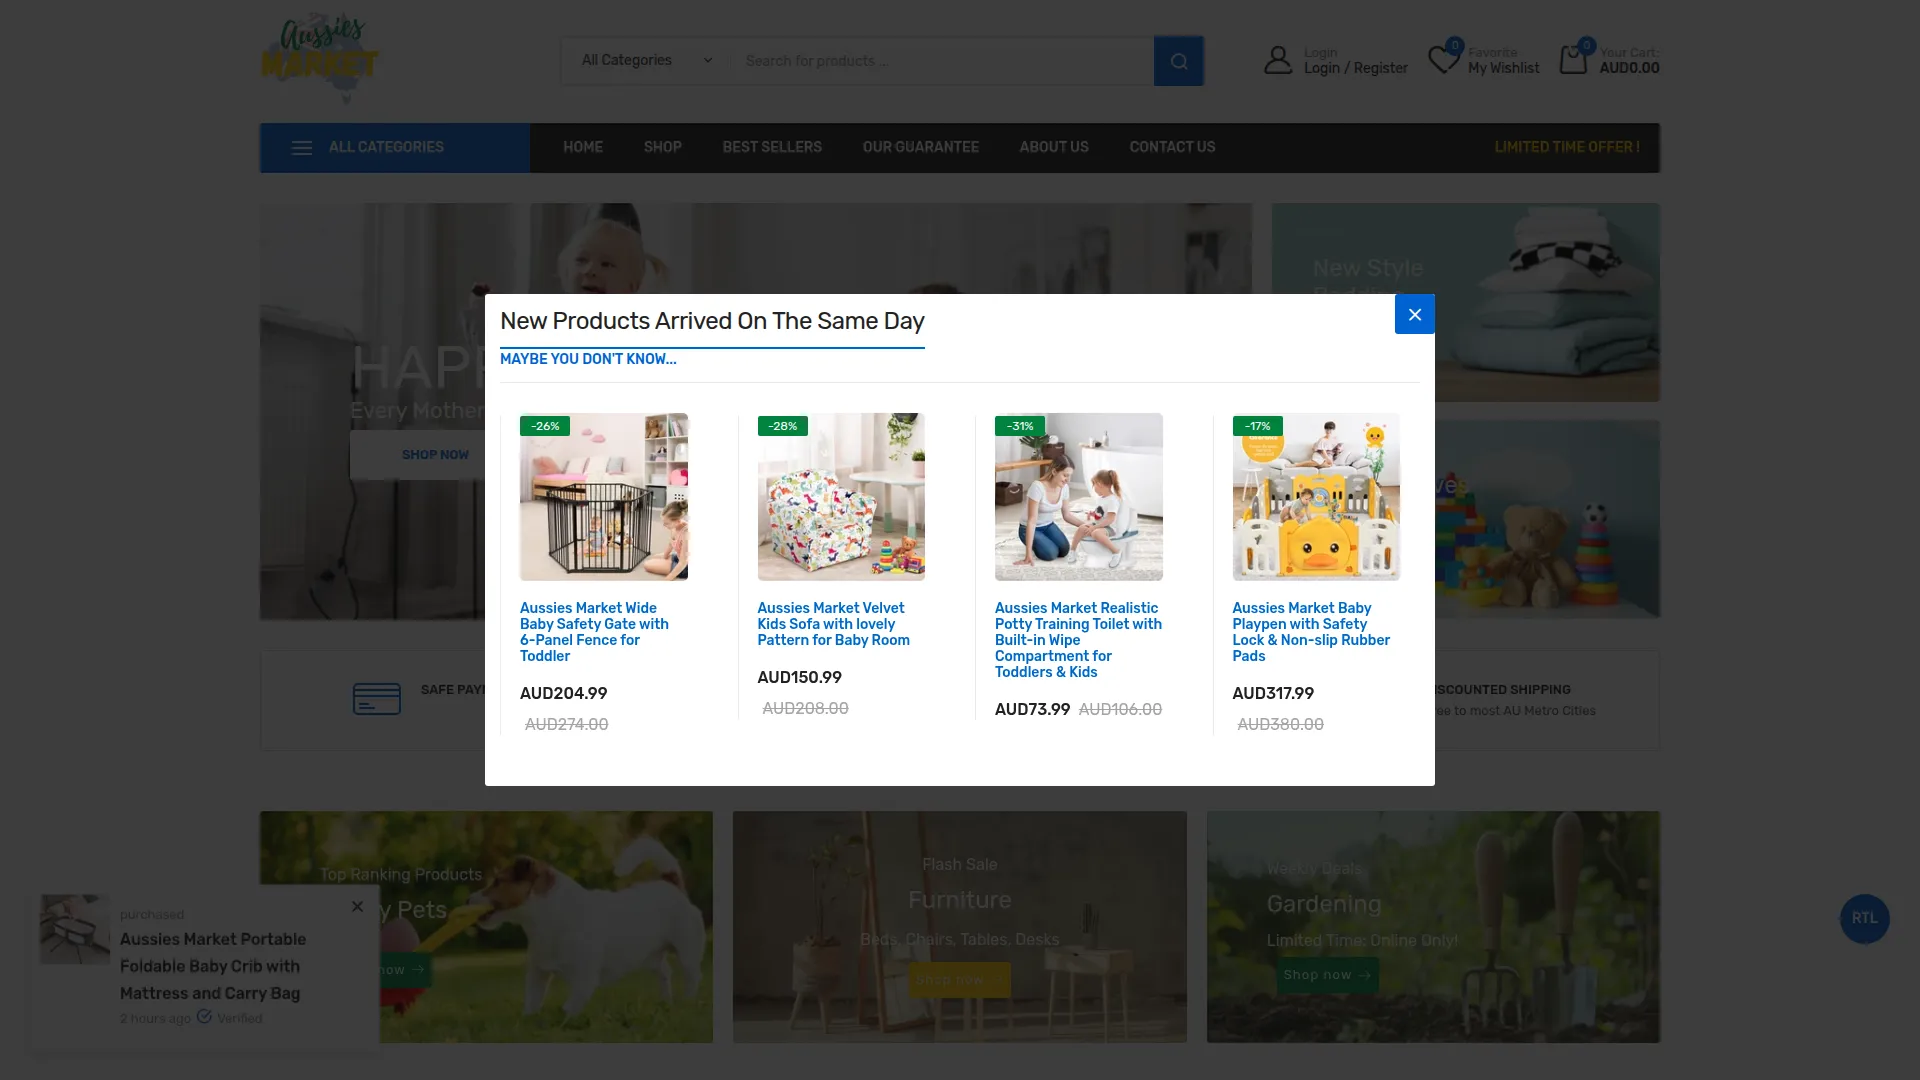Open the Shop menu item

[x=662, y=147]
